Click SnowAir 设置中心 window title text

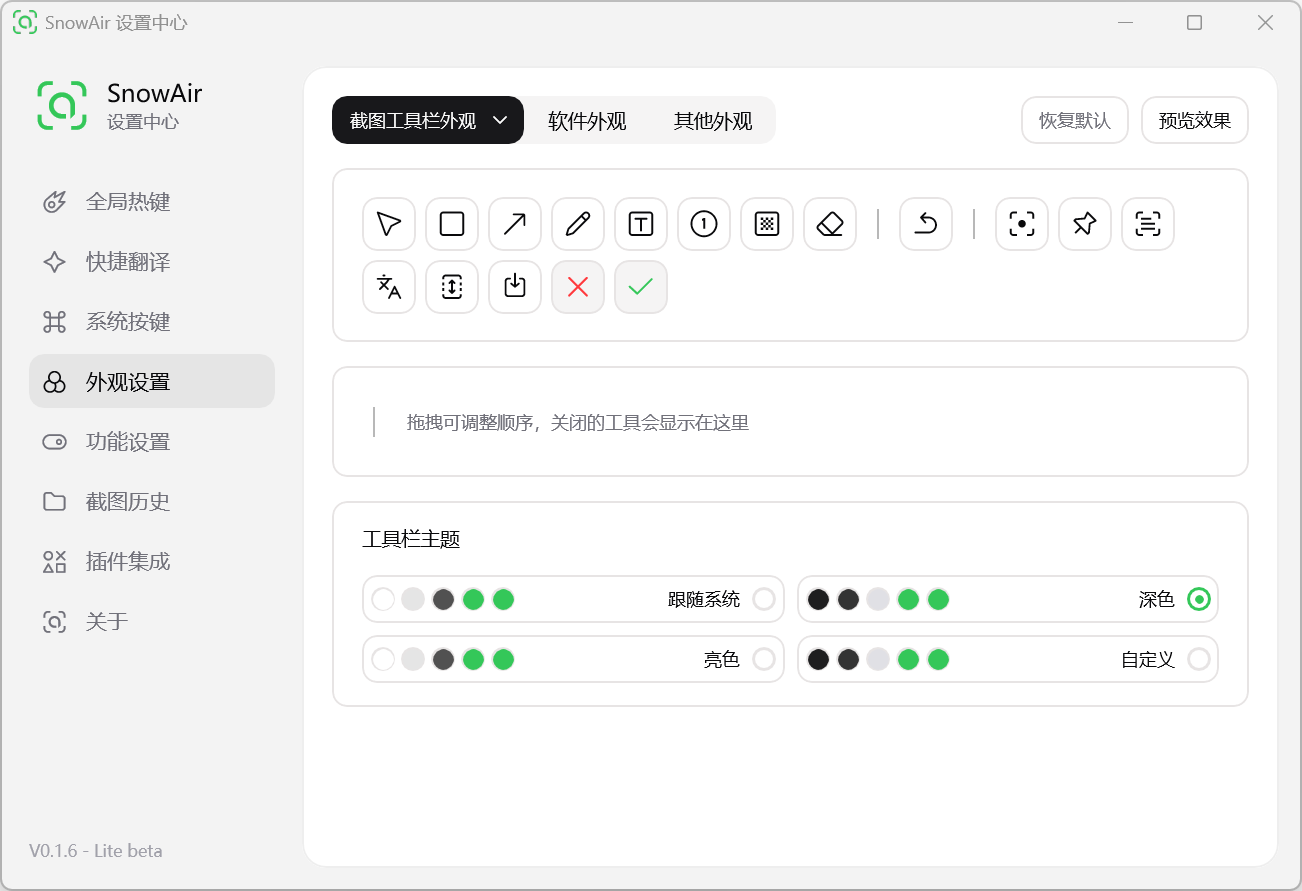tap(116, 23)
